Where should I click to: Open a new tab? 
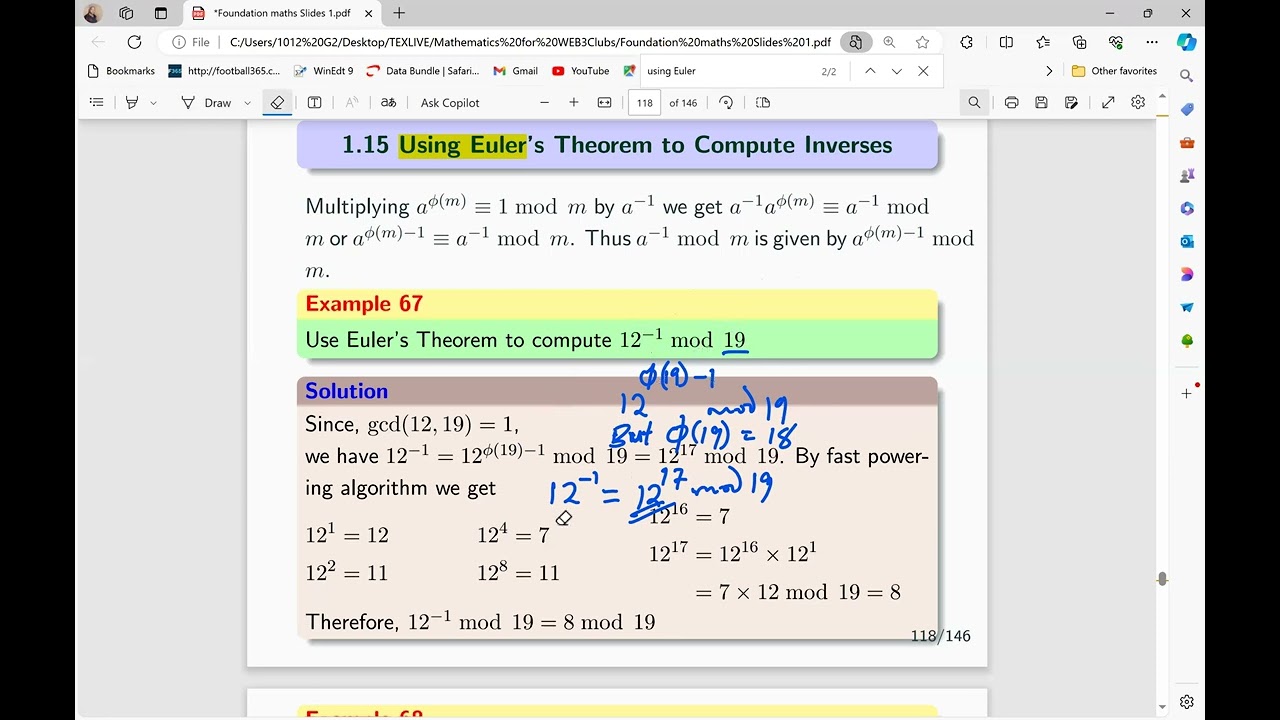coord(399,13)
